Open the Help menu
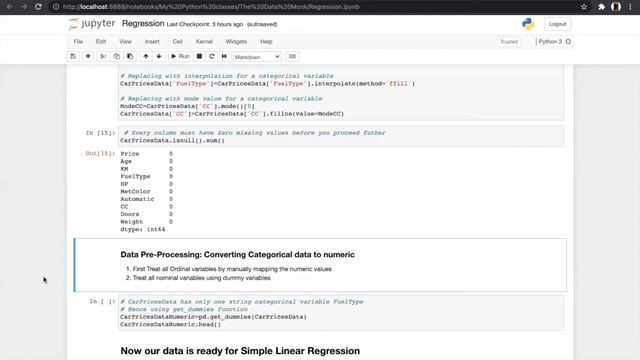This screenshot has width=640, height=360. click(266, 42)
